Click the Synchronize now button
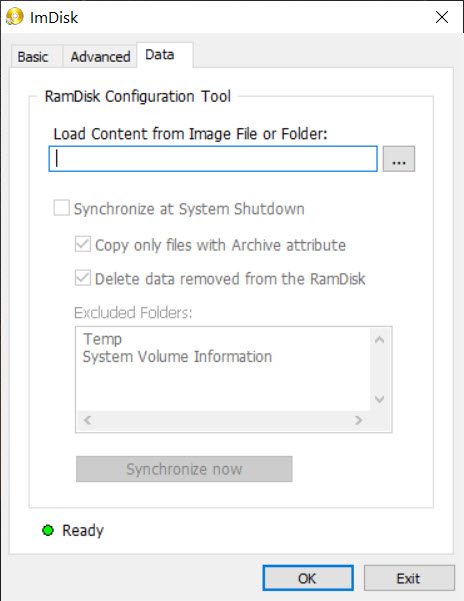The height and width of the screenshot is (601, 464). pos(184,469)
